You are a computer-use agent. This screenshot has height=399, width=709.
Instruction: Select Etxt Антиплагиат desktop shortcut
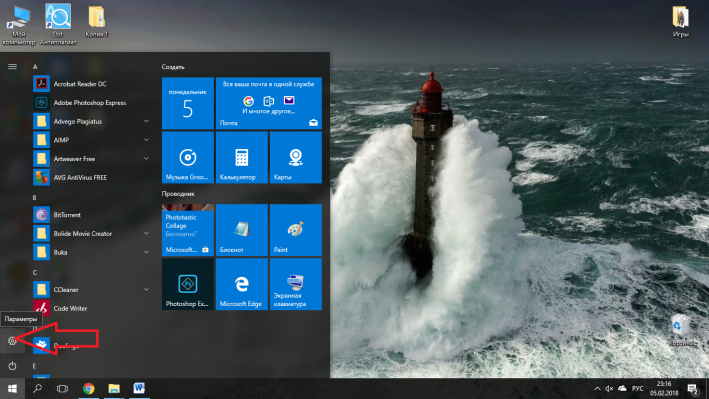58,25
